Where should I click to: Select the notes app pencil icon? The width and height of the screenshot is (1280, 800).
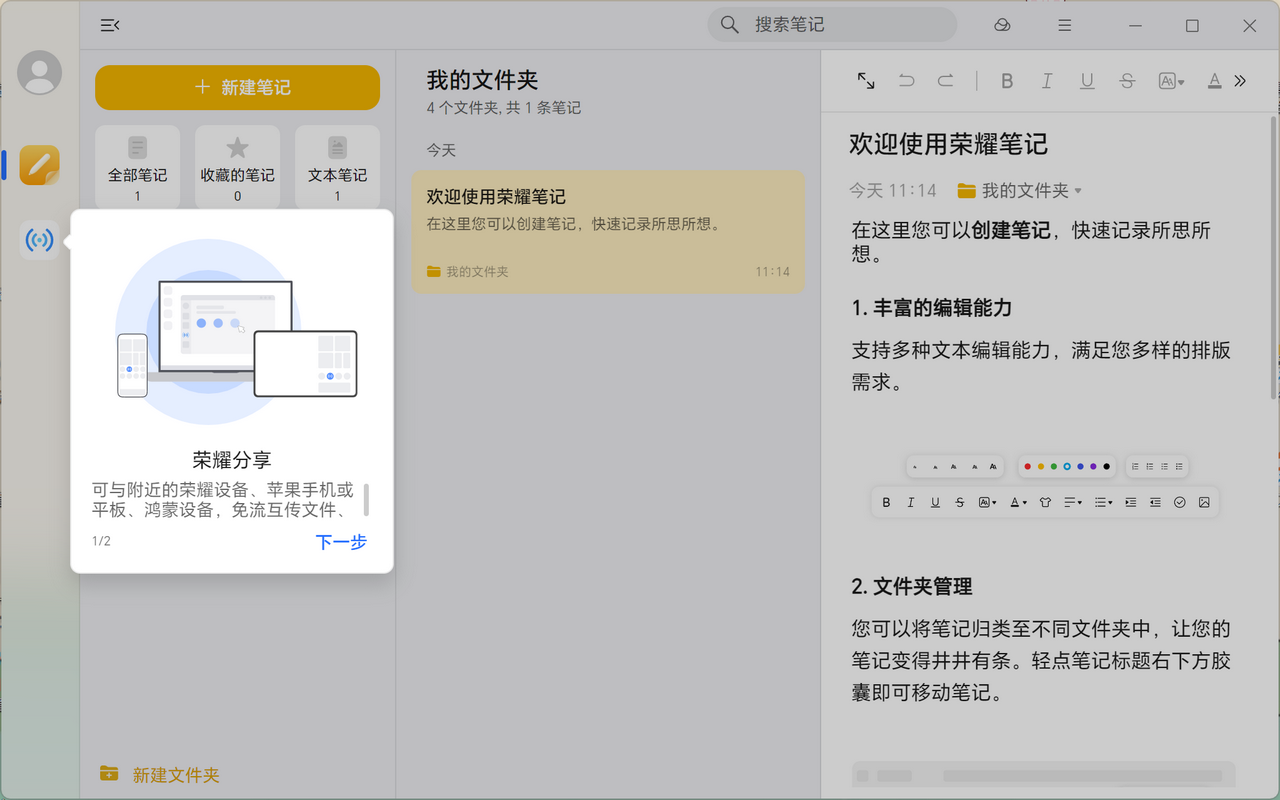tap(40, 165)
